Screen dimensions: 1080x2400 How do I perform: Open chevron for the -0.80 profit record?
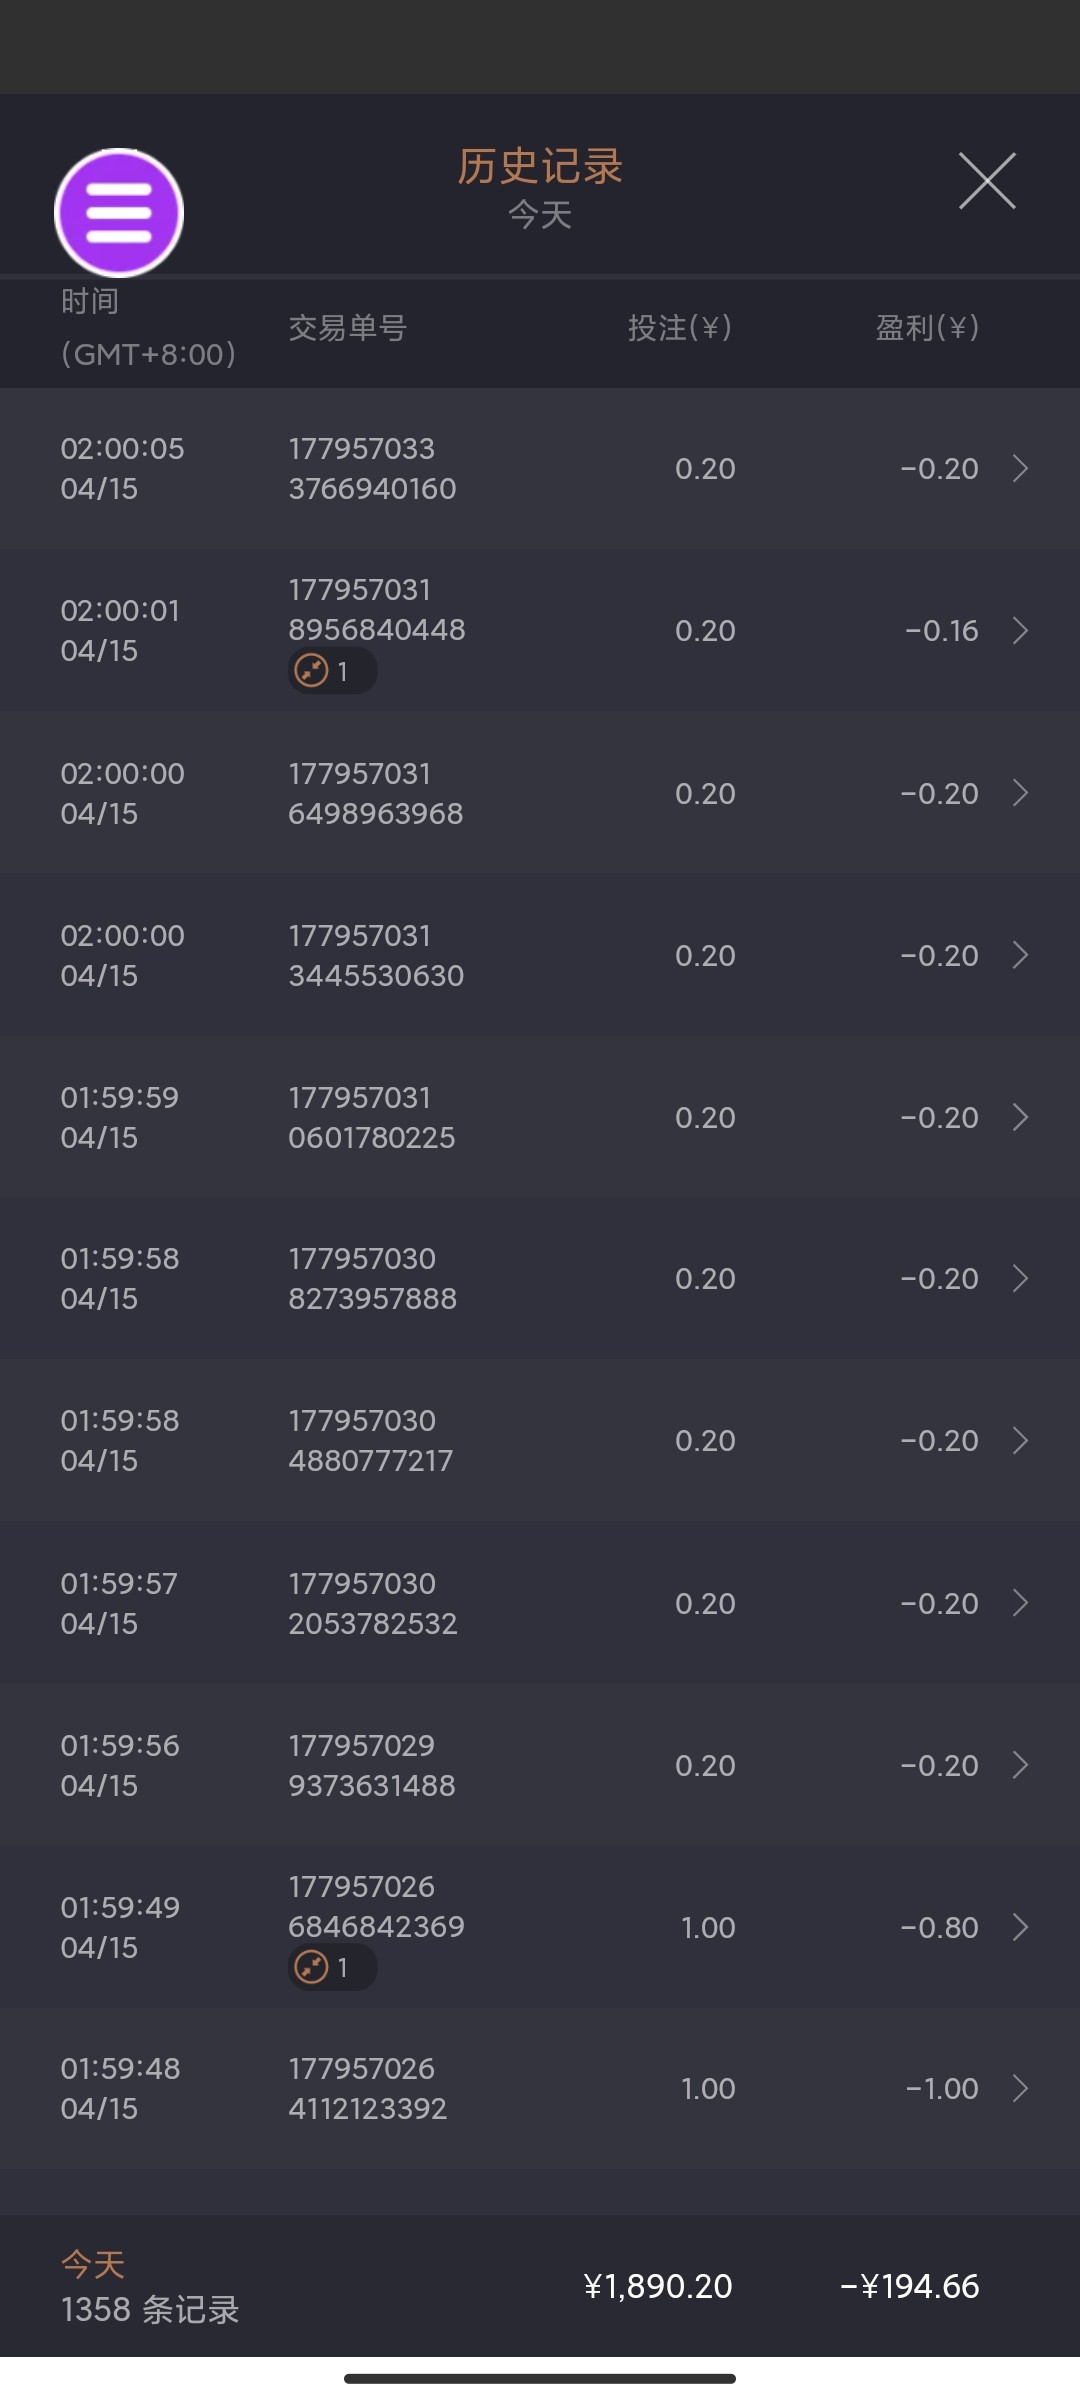[x=1020, y=1927]
